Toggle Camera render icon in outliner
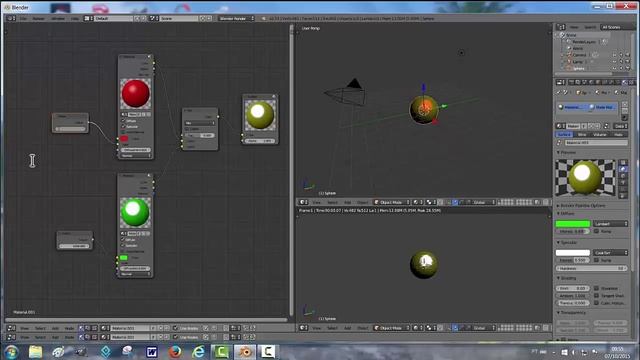 pyautogui.click(x=628, y=55)
